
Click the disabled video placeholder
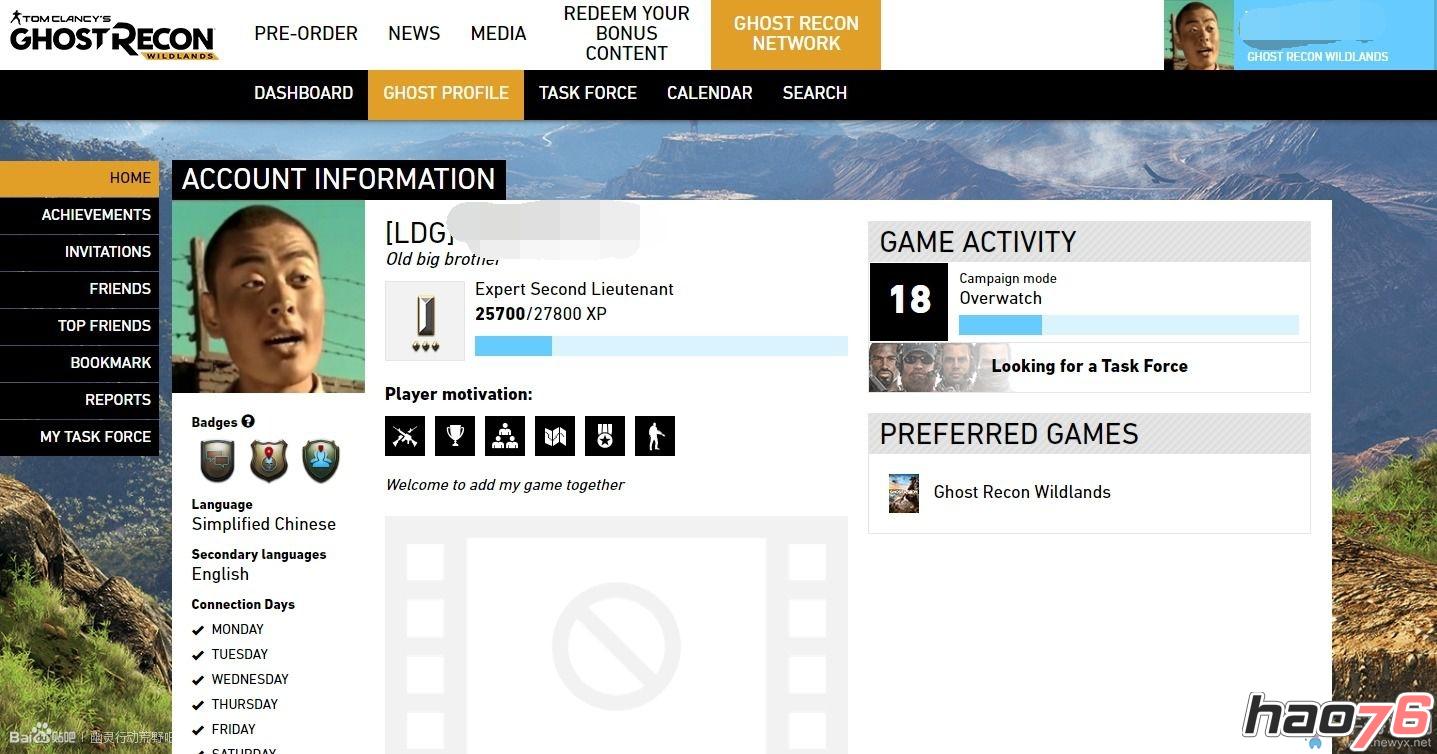click(616, 635)
